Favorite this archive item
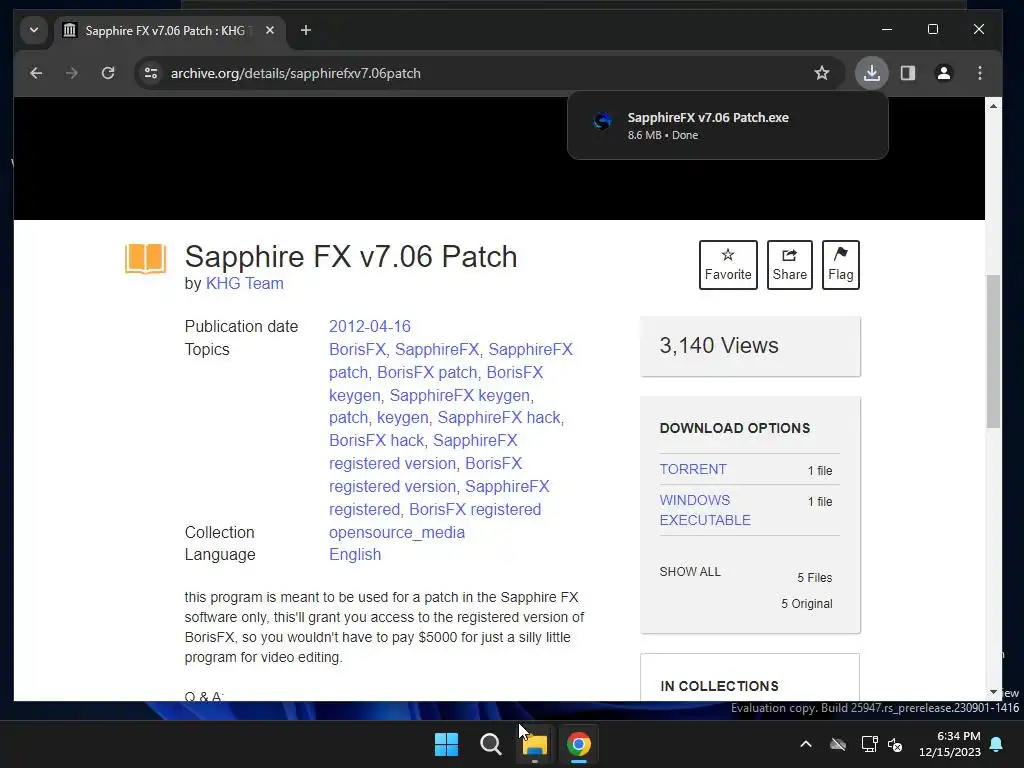Screen dimensions: 1024x768 coord(728,264)
